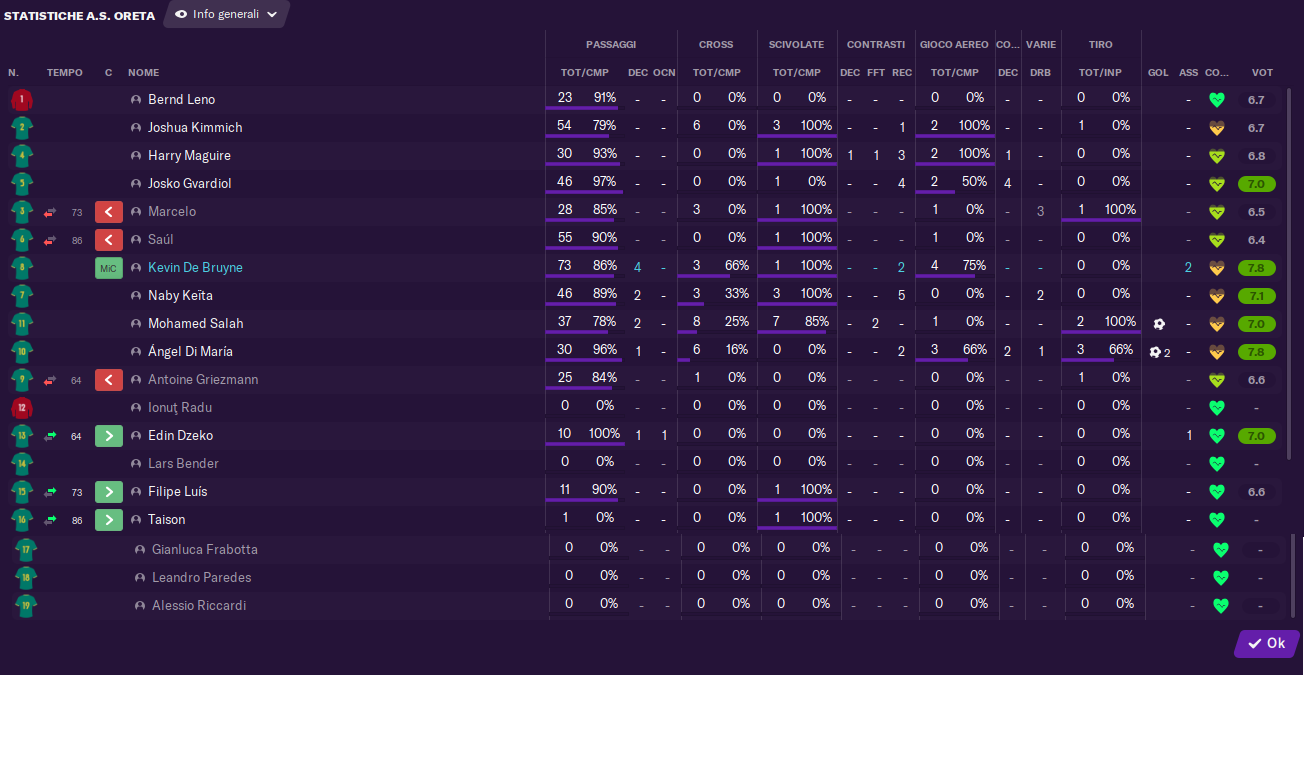Click Marcelo's red substituted-off arrow

(x=109, y=212)
